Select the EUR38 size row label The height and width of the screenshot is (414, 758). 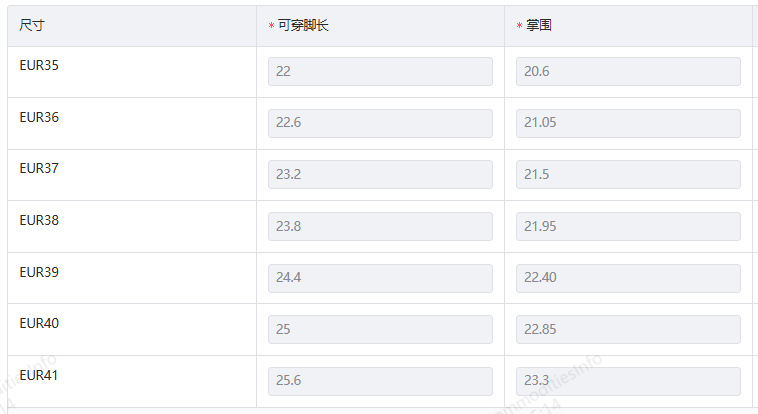[39, 220]
